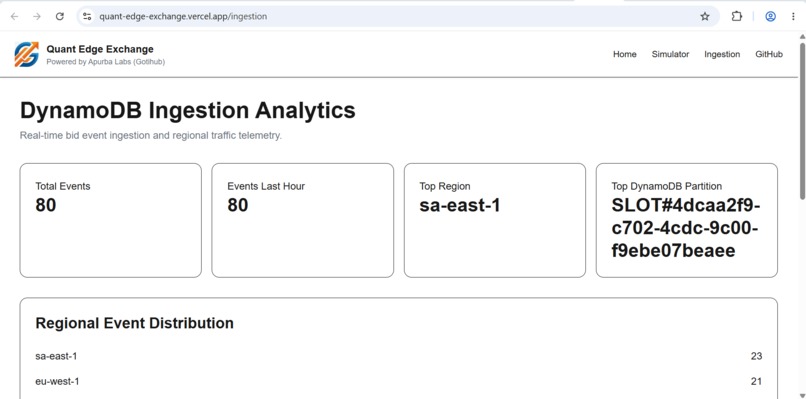Click the count 23 for sa-east-1
This screenshot has width=806, height=399.
pyautogui.click(x=756, y=356)
